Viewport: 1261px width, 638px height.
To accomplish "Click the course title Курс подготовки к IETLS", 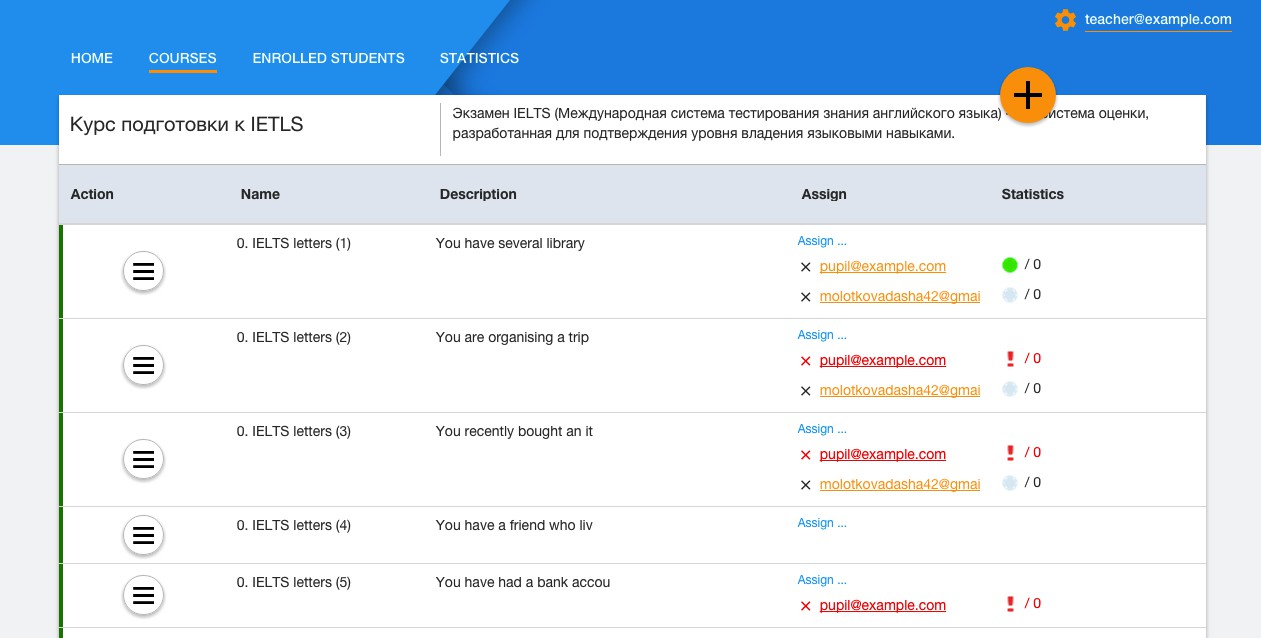I will coord(186,125).
